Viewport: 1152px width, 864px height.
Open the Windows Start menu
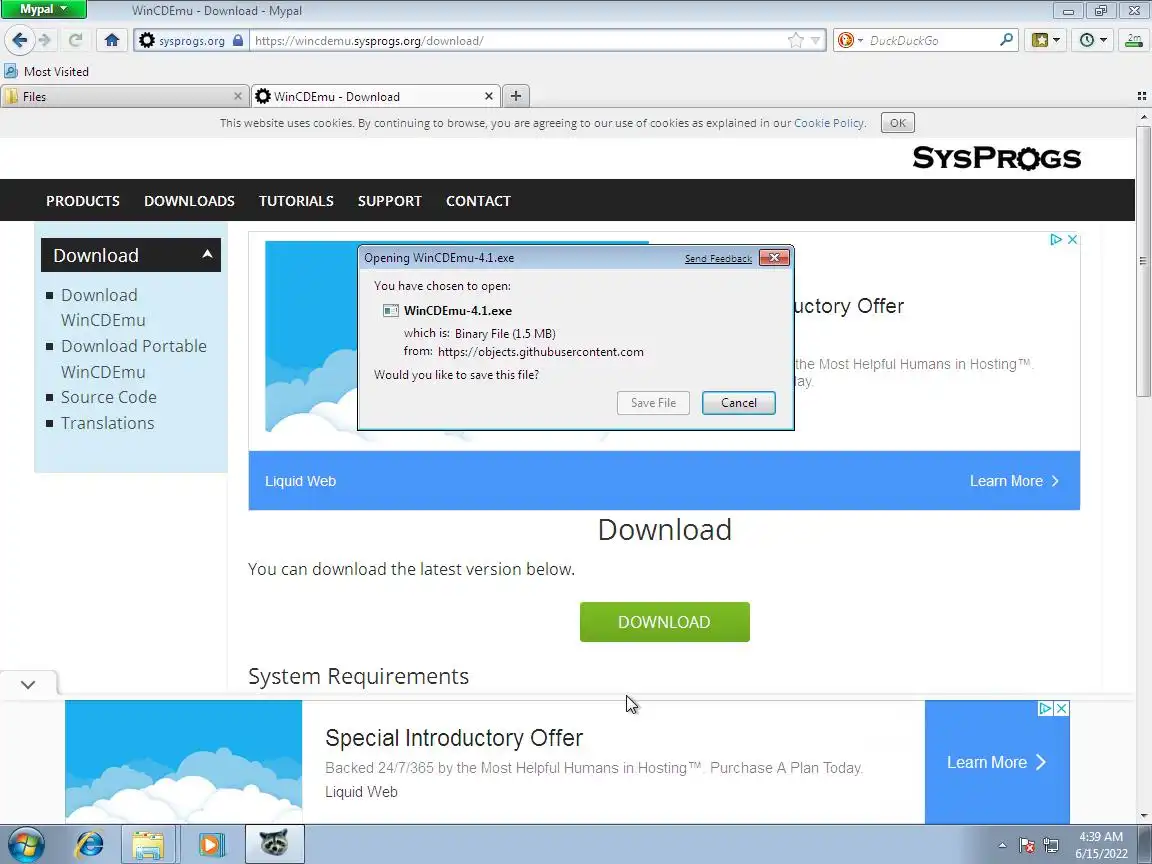24,844
